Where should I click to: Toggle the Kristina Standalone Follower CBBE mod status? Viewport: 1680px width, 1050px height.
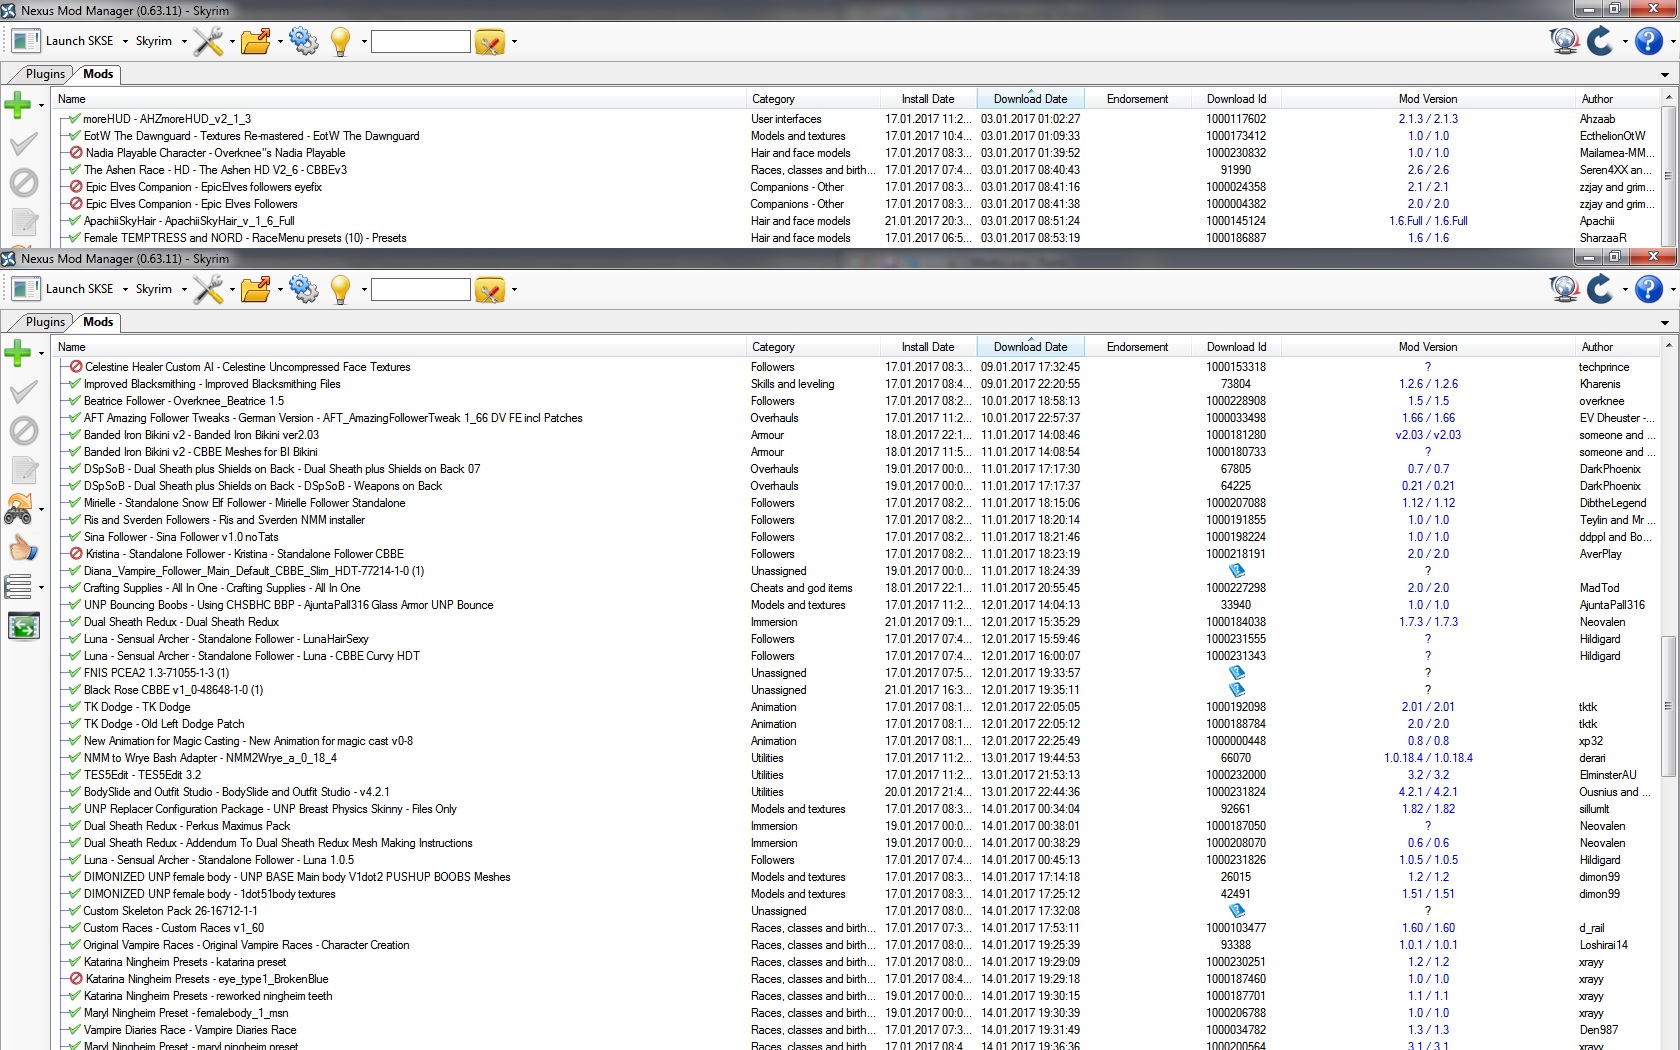[76, 554]
